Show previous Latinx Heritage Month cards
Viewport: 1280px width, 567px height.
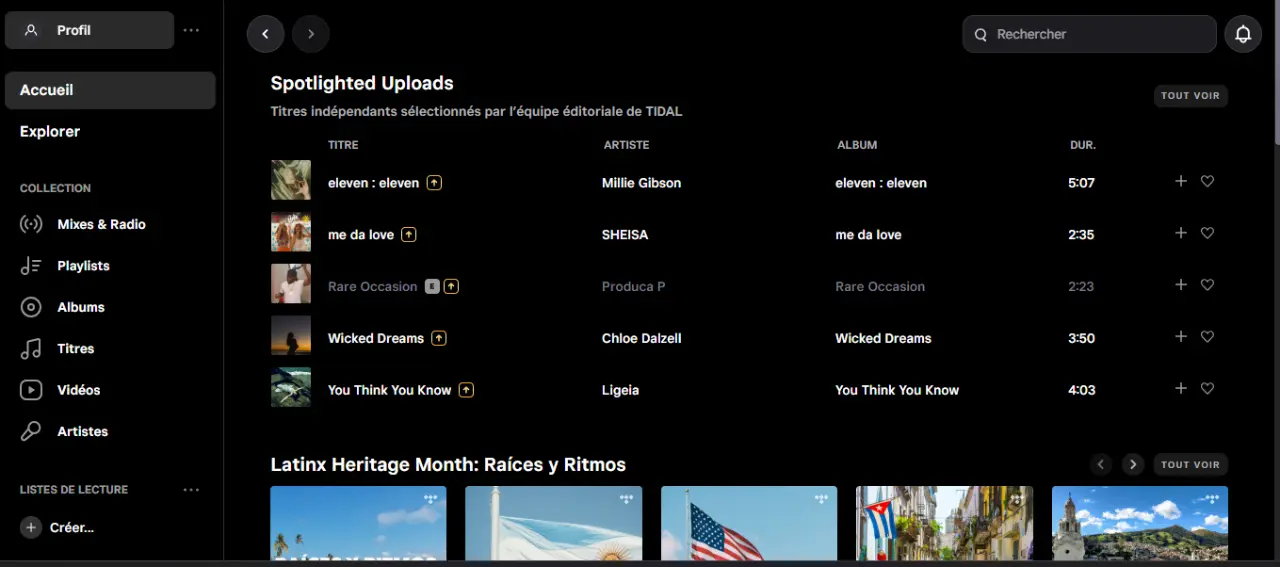pos(1101,465)
